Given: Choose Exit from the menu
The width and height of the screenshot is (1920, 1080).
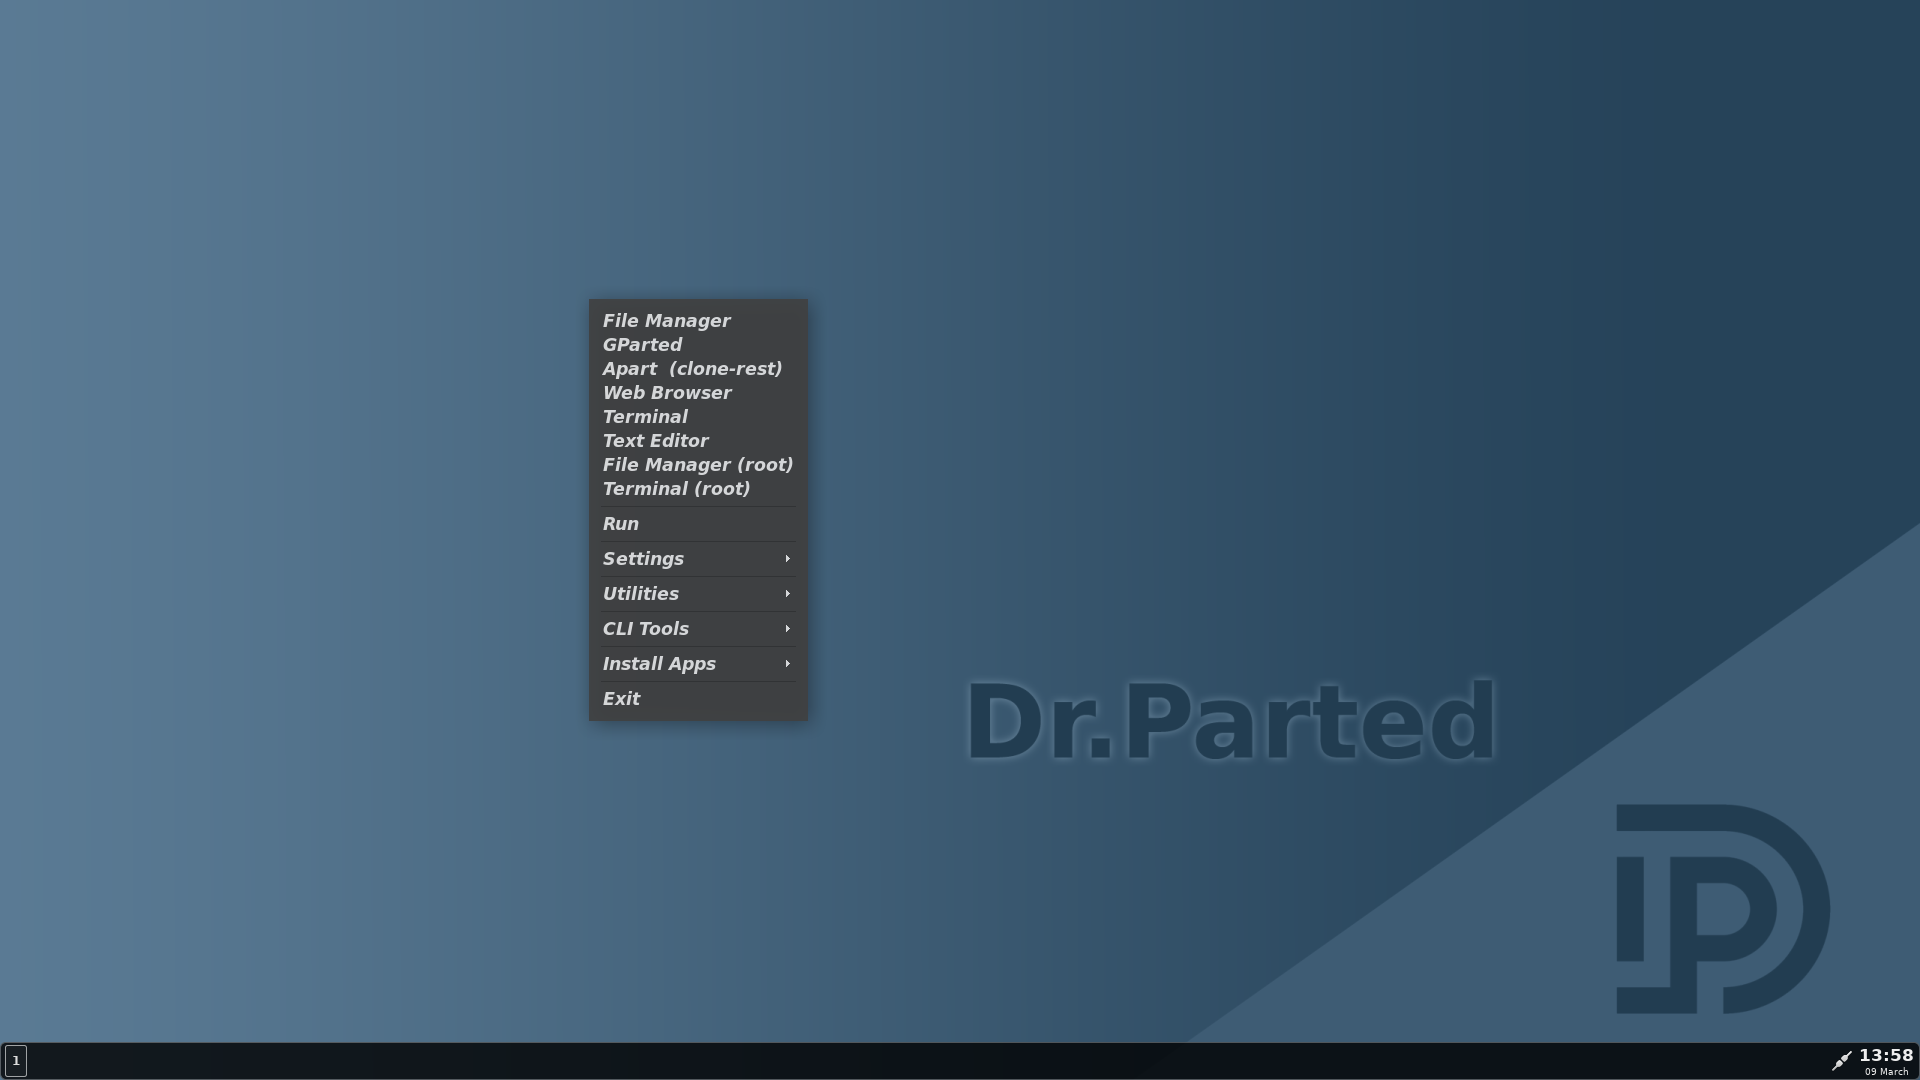Looking at the screenshot, I should (x=698, y=699).
